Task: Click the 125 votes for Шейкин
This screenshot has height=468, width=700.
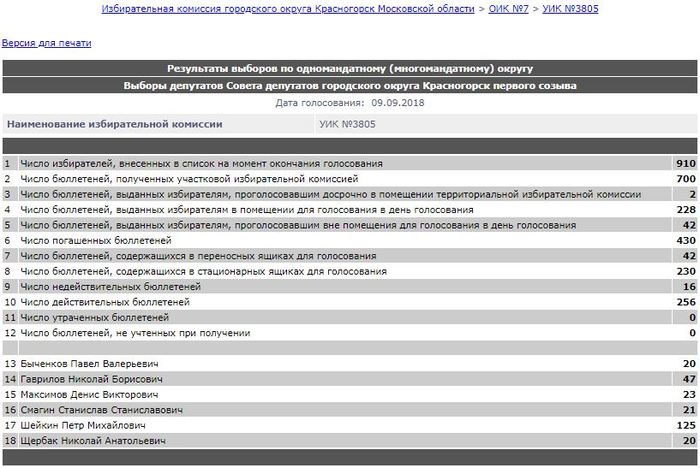Action: 685,425
